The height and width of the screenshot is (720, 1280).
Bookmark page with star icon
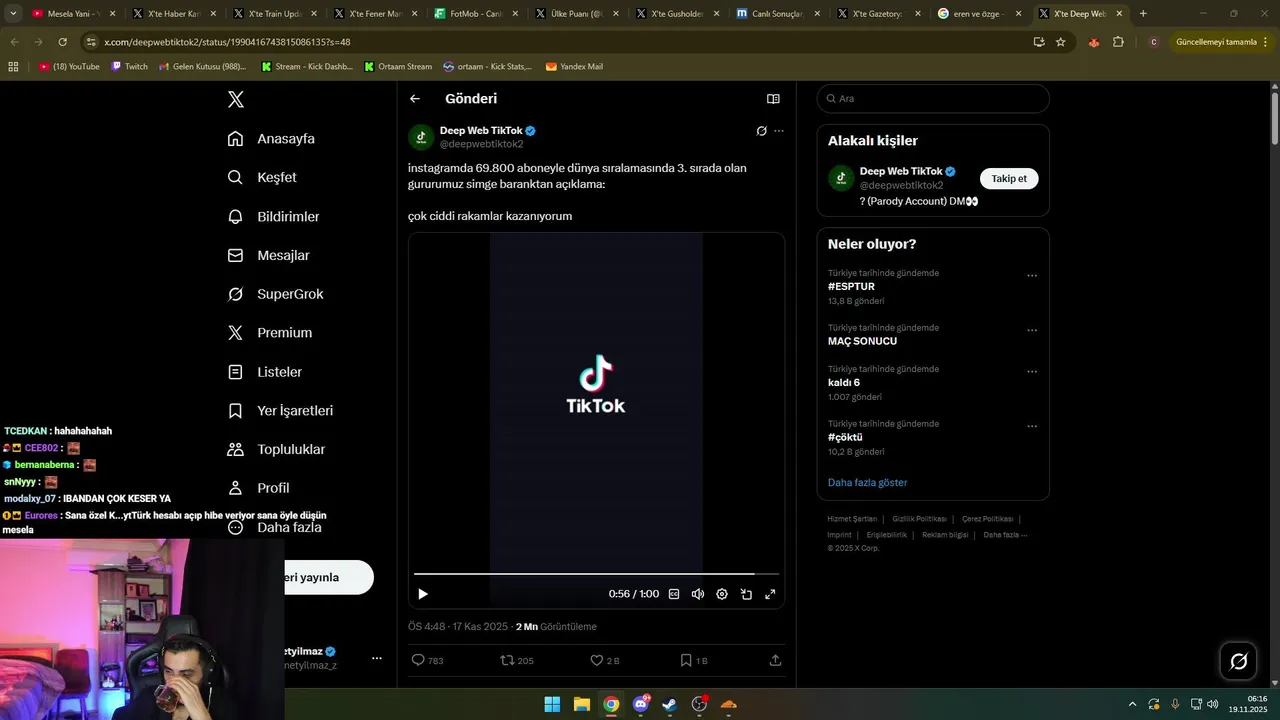point(1061,42)
